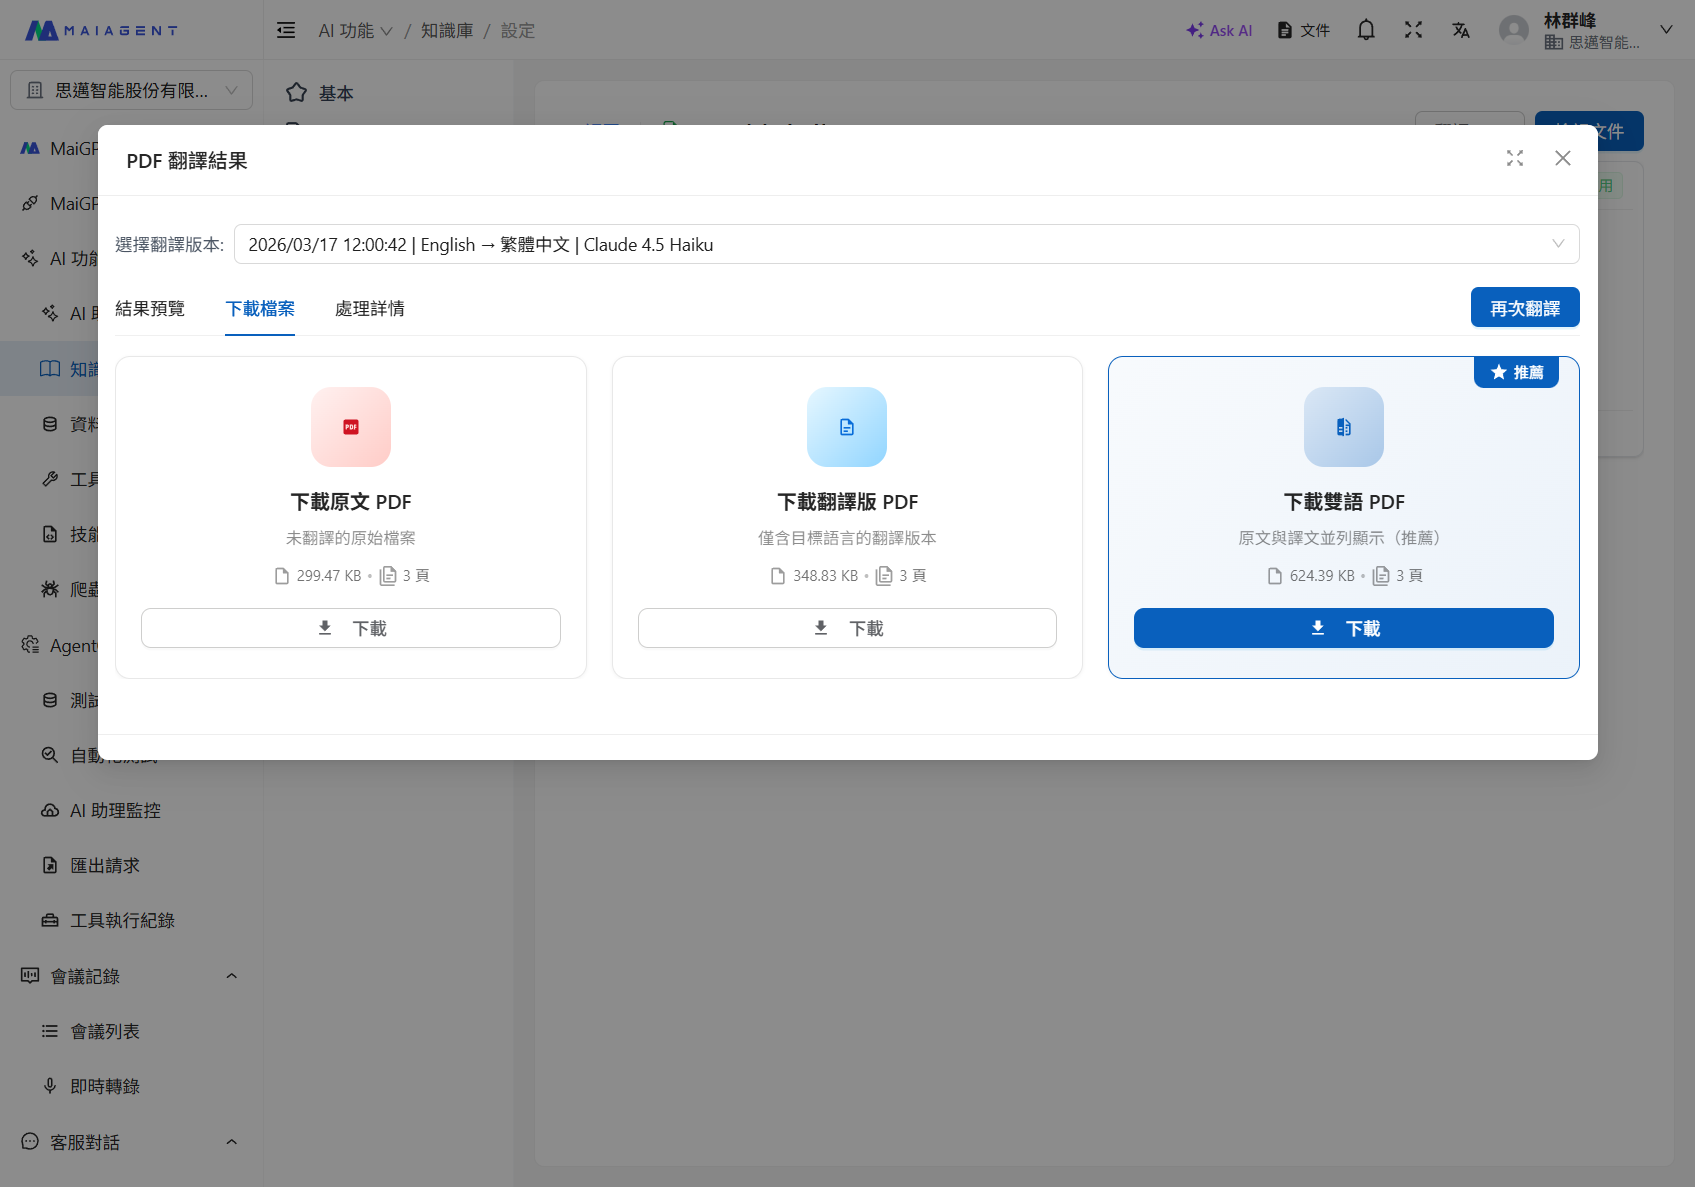
Task: Expand the dialog to fullscreen
Action: pos(1514,158)
